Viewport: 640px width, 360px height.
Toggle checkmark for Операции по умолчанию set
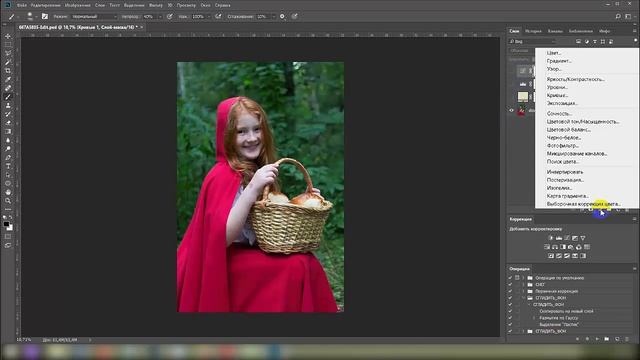(510, 278)
